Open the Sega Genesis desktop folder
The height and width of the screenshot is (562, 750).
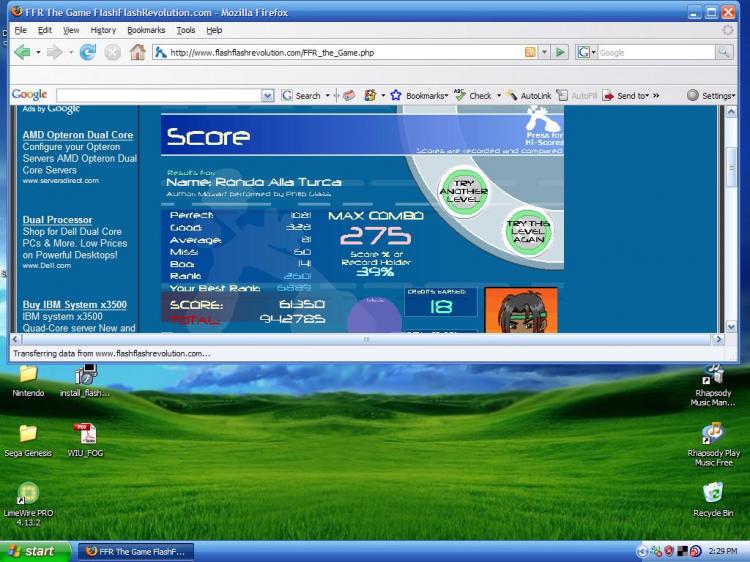28,441
